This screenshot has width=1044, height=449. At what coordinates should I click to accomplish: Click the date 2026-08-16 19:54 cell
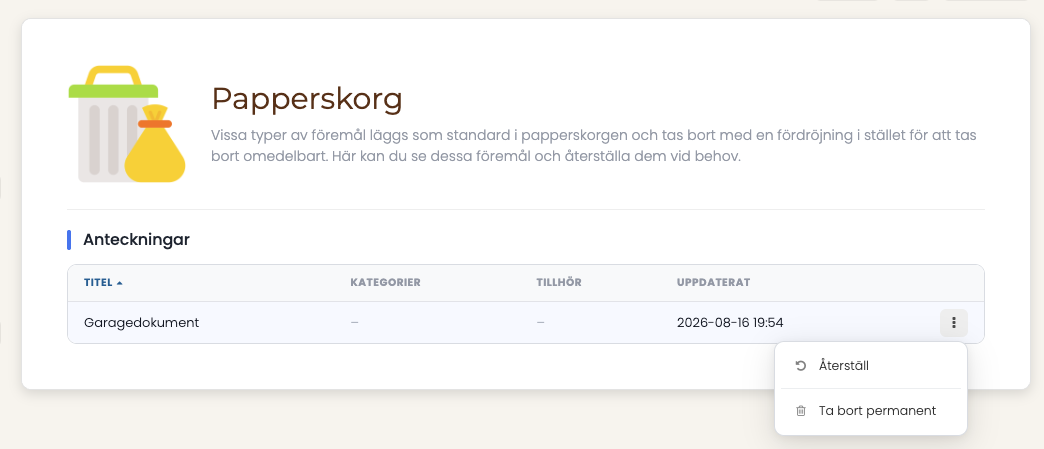pyautogui.click(x=730, y=323)
